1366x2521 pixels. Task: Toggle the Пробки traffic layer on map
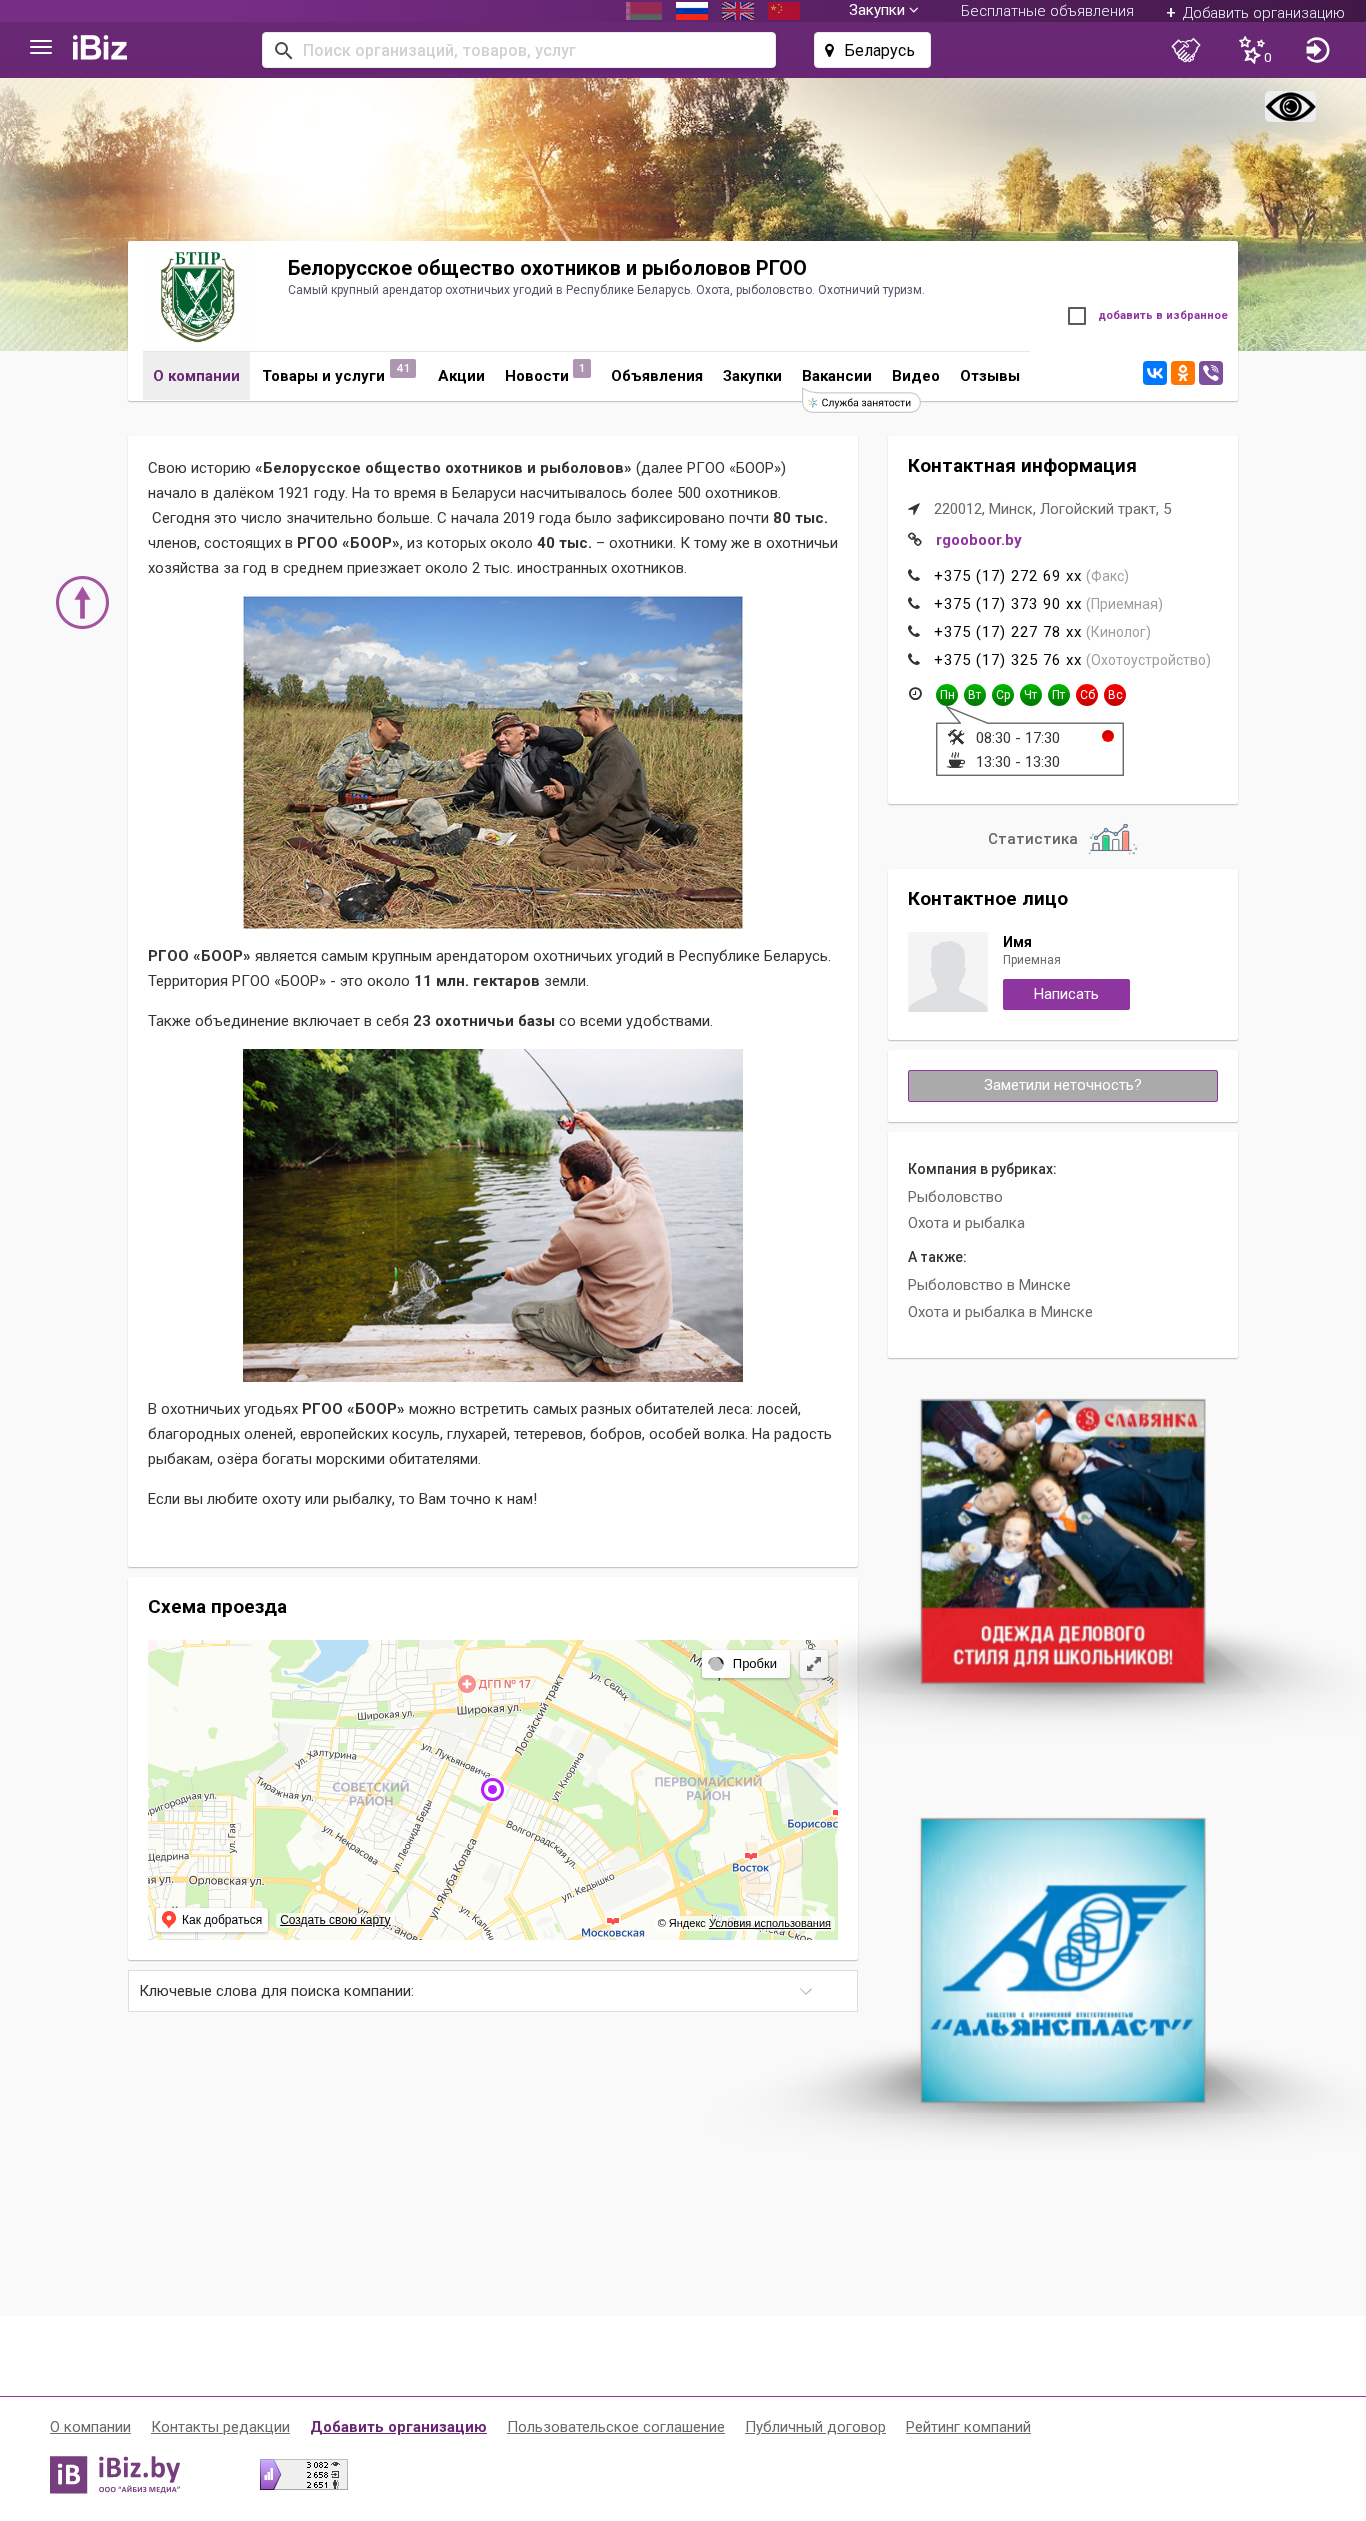point(745,1664)
